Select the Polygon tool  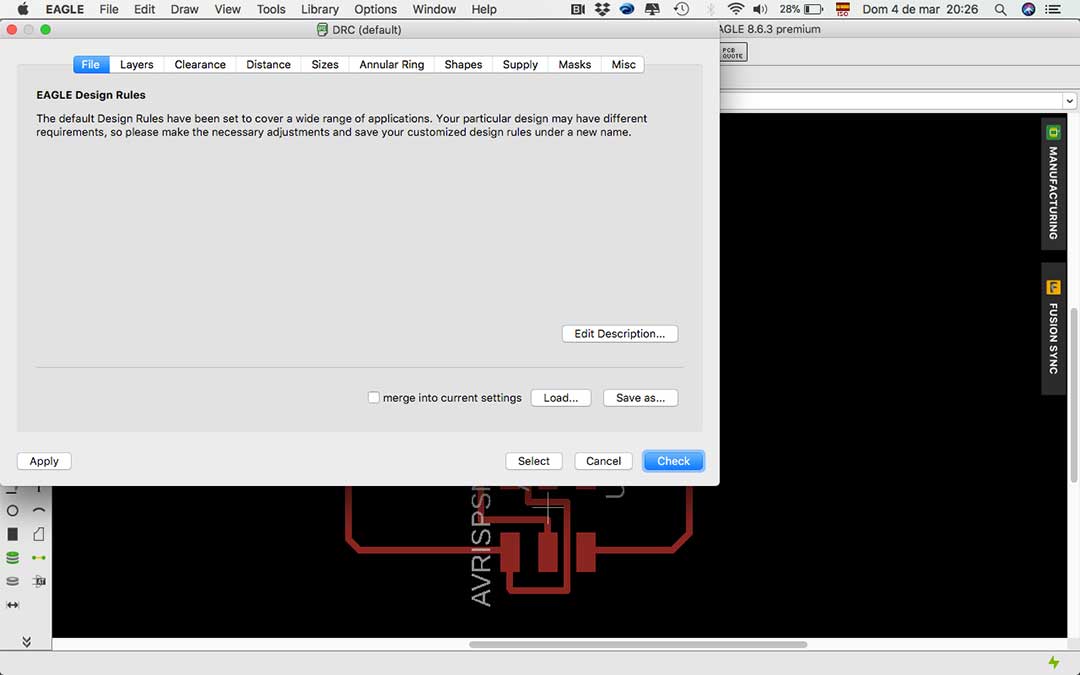39,534
